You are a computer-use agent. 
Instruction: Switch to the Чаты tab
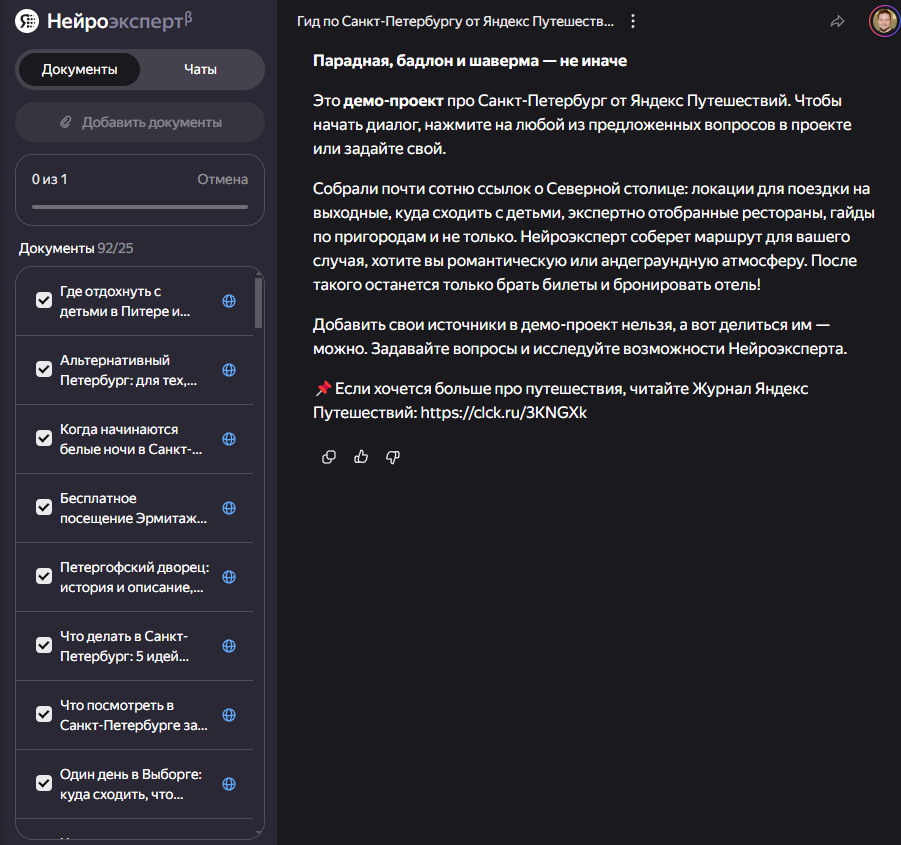pos(200,70)
